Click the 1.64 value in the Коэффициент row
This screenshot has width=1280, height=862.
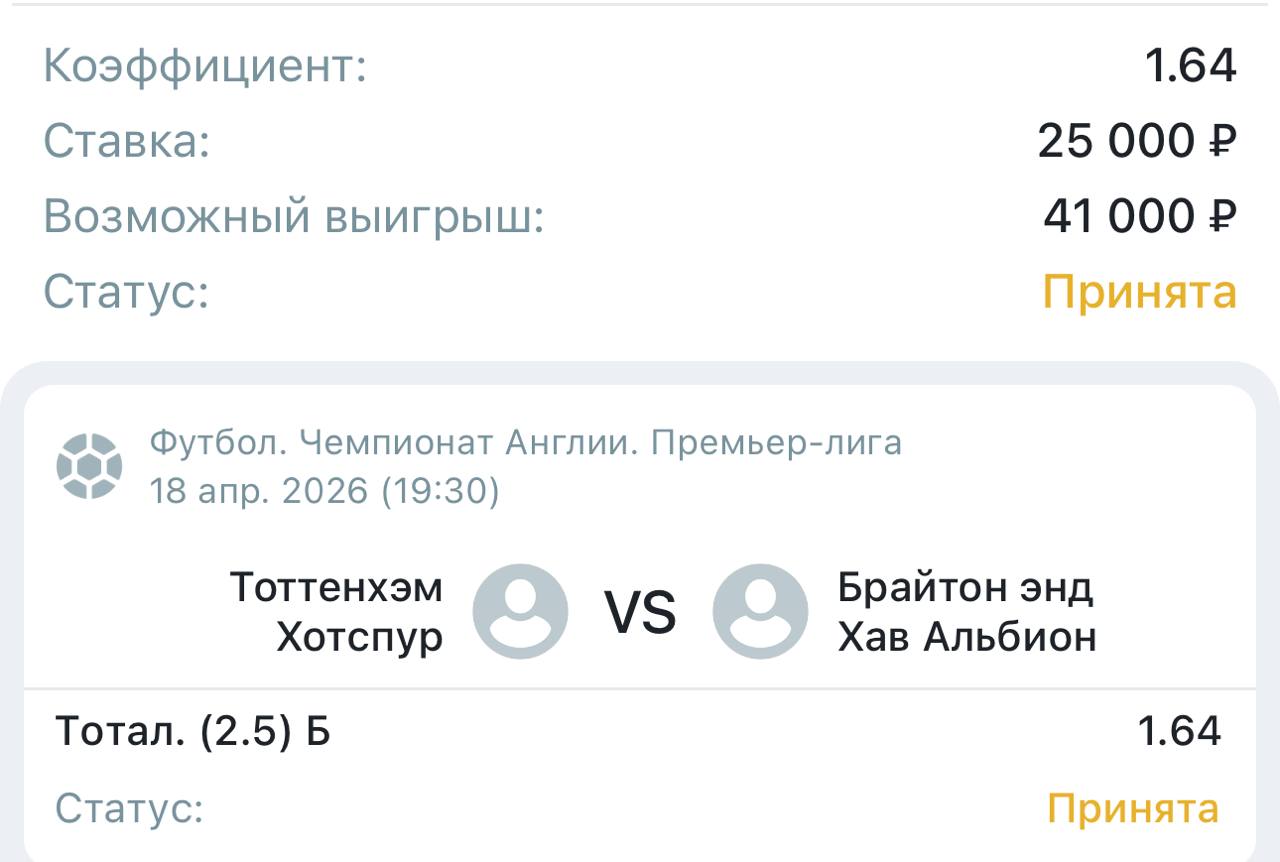click(1190, 66)
